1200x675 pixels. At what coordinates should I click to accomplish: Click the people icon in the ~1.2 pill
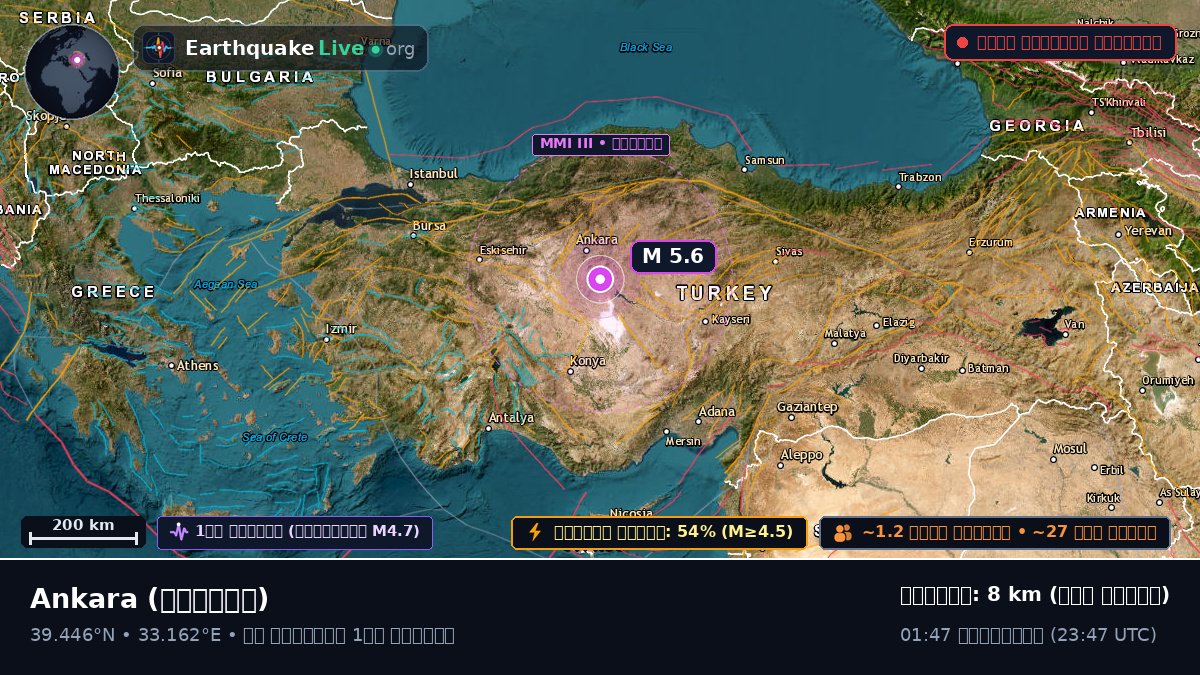[x=843, y=533]
